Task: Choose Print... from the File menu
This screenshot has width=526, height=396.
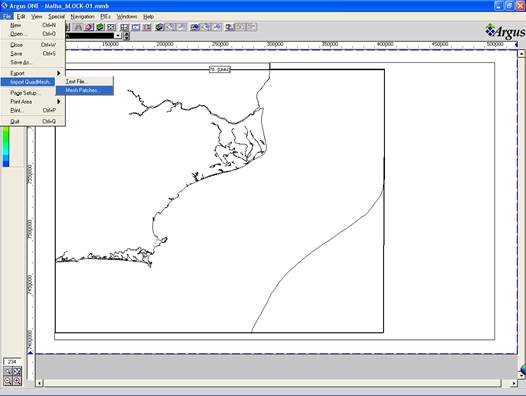Action: click(33, 110)
